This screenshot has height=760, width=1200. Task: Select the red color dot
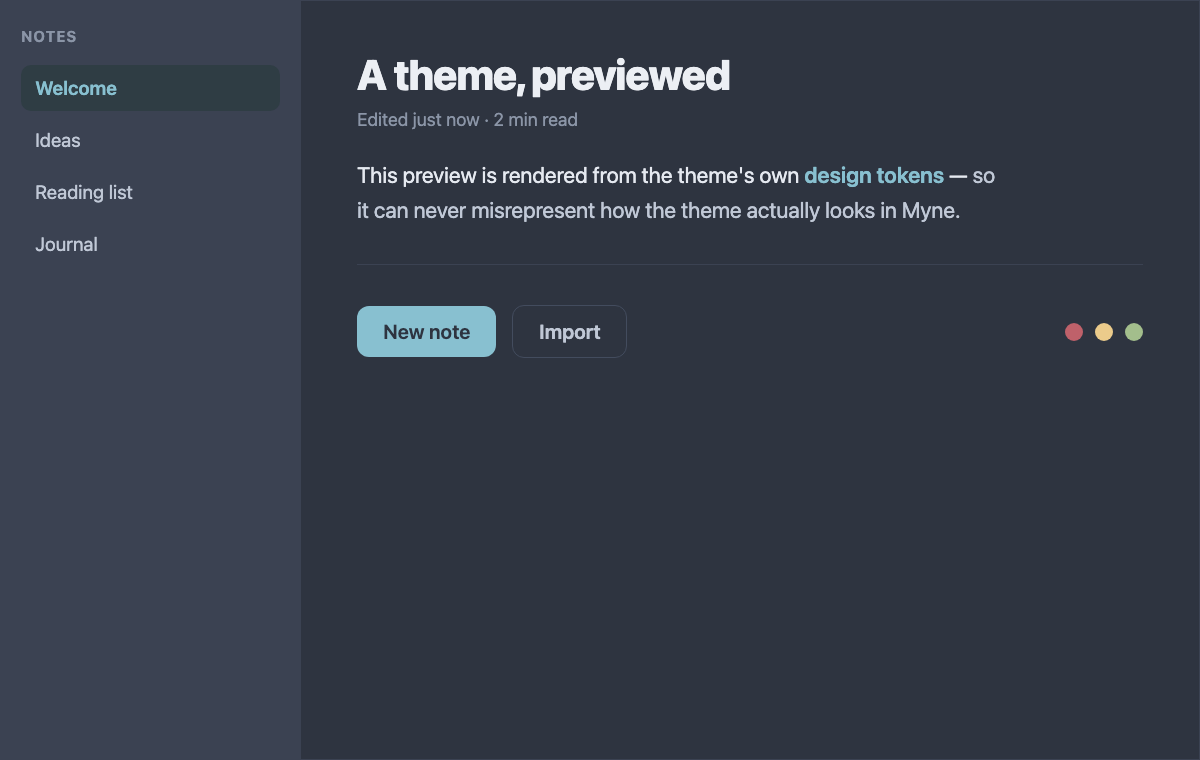(x=1074, y=332)
